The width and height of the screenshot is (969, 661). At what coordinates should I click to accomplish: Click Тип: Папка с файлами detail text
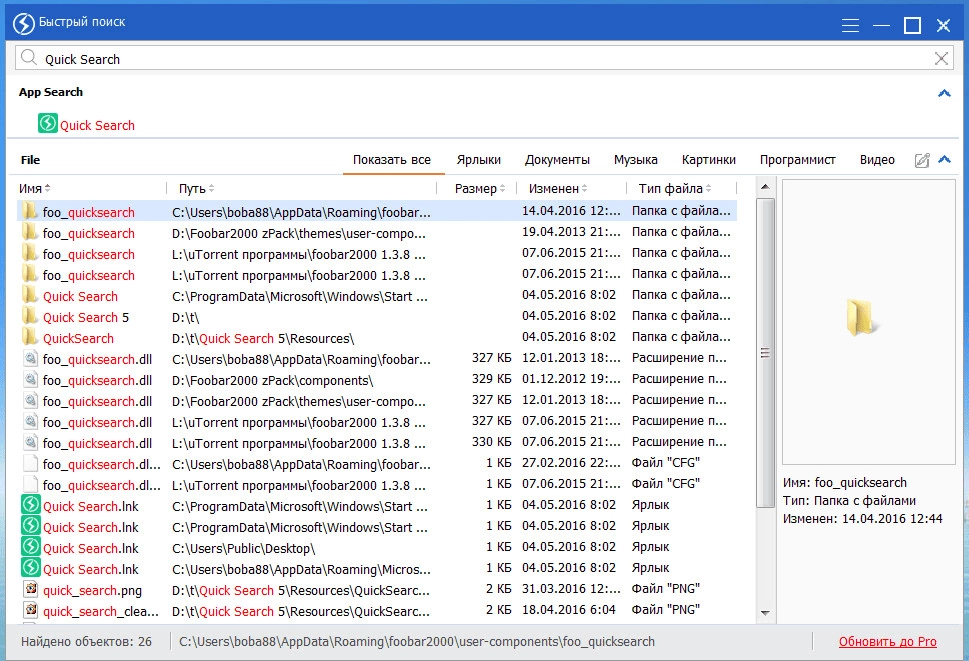coord(849,500)
